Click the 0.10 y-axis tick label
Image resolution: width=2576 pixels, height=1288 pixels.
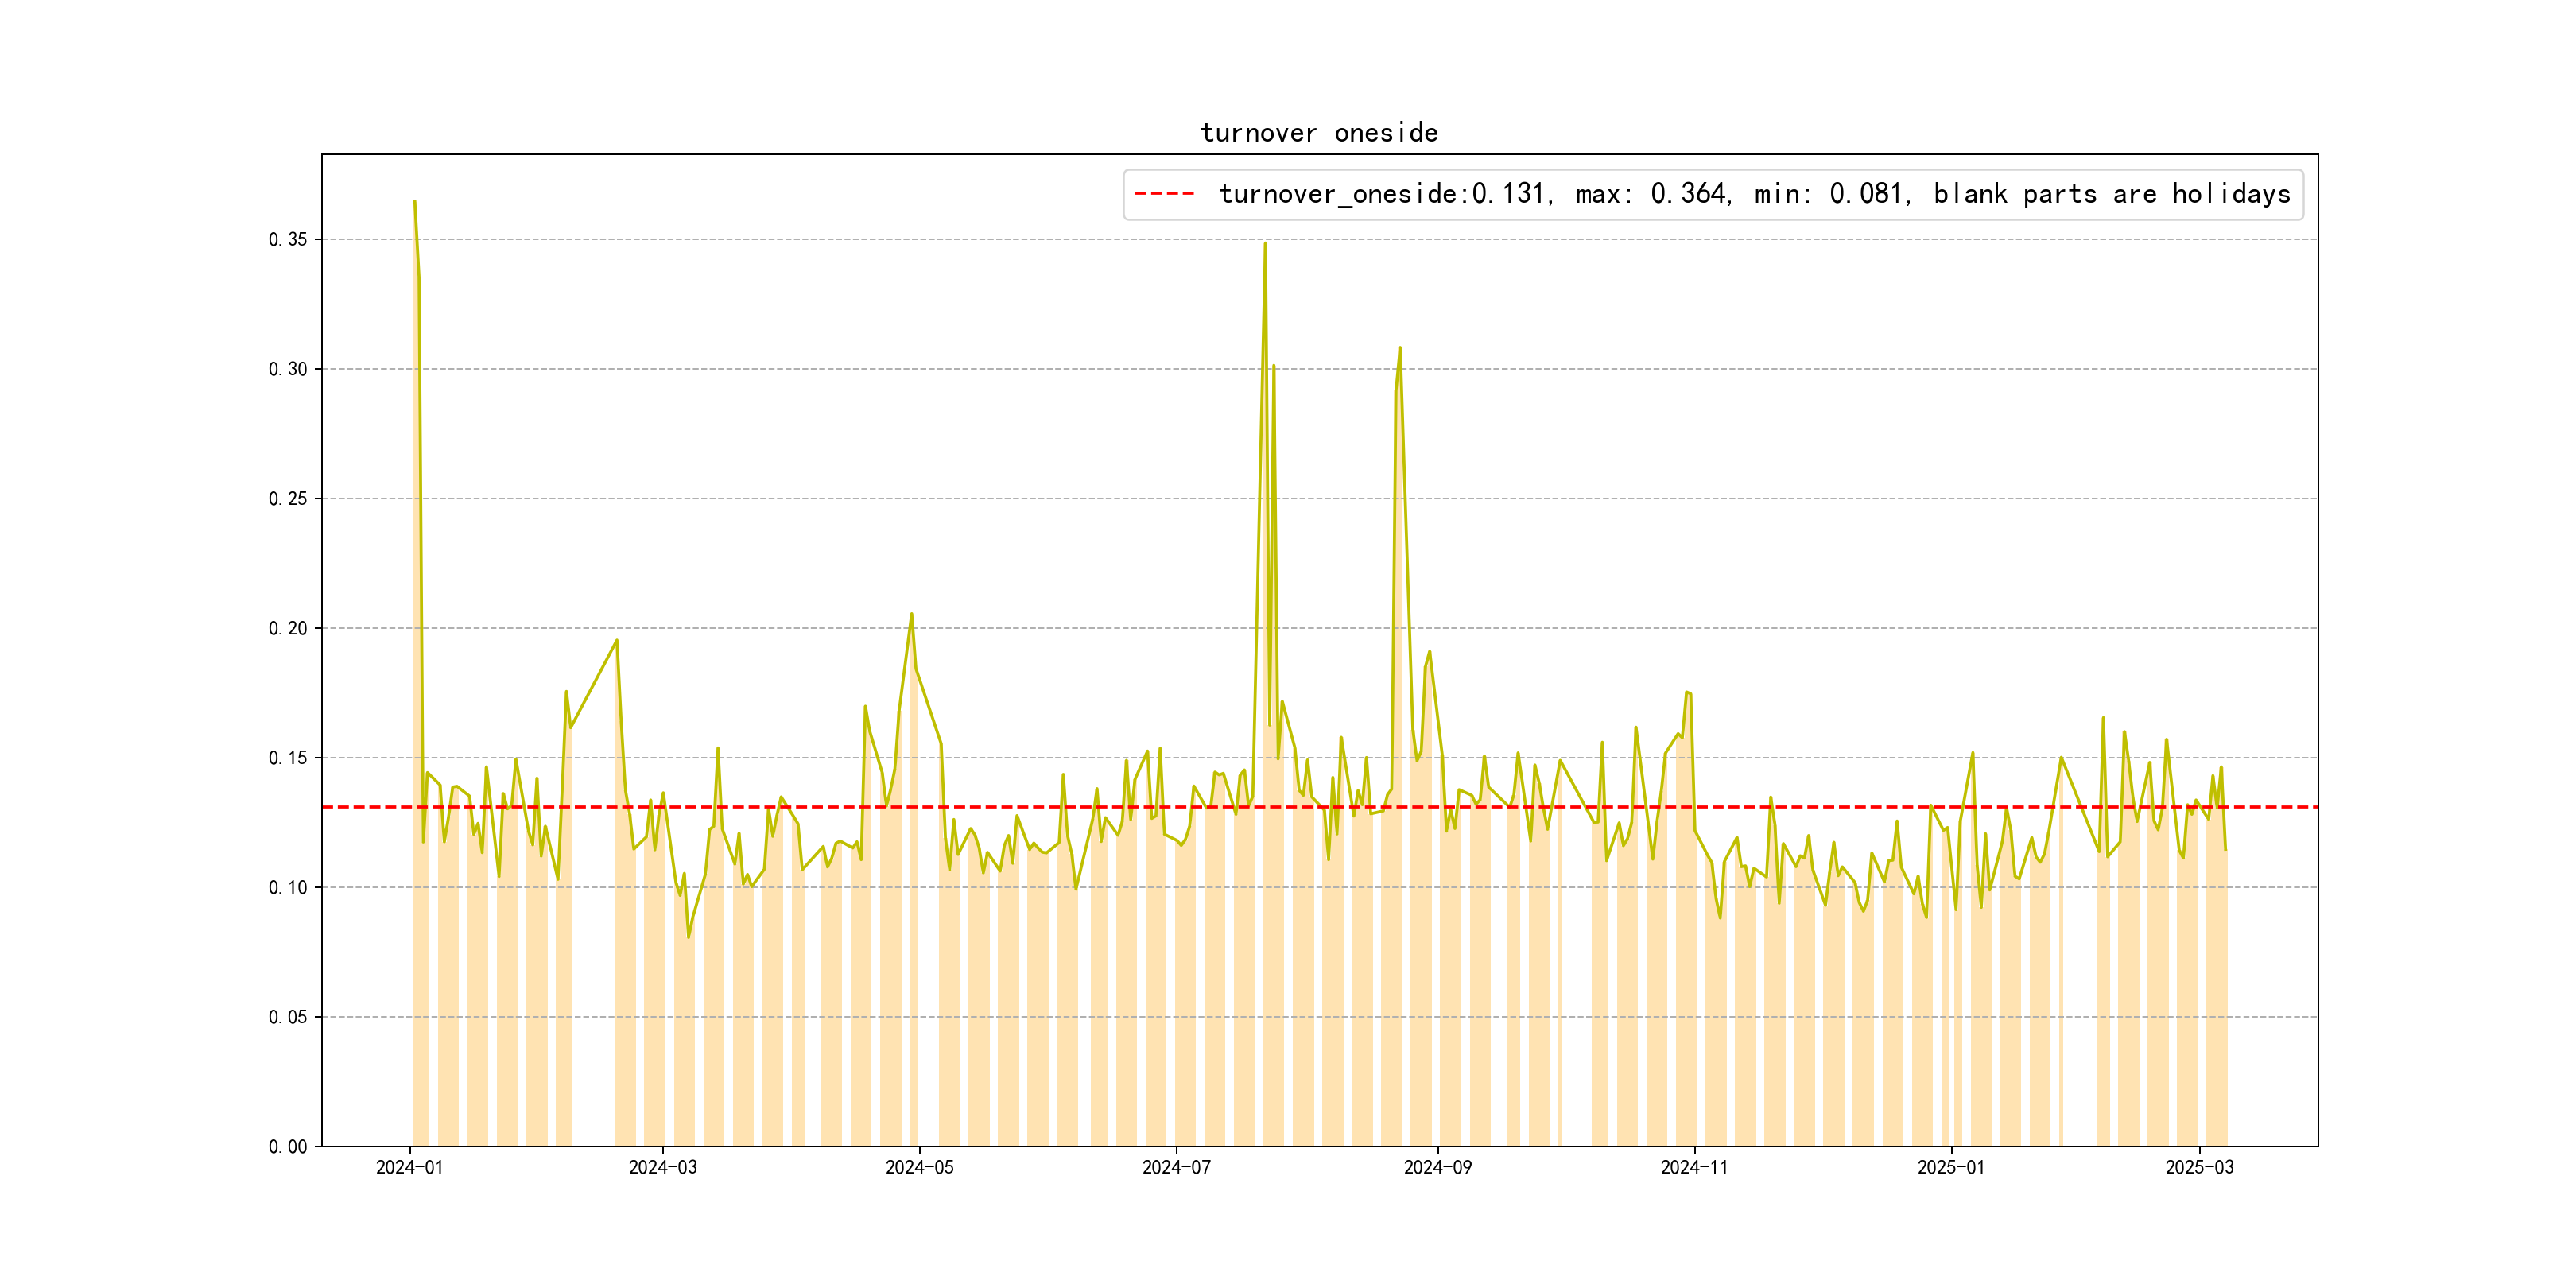pos(287,888)
